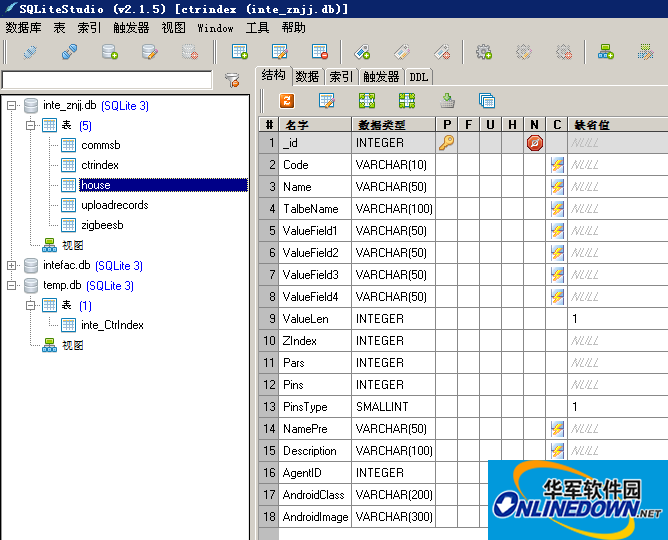Screen dimensions: 668x540
Task: Click the disconnect from database toolbar icon
Action: pyautogui.click(x=69, y=52)
